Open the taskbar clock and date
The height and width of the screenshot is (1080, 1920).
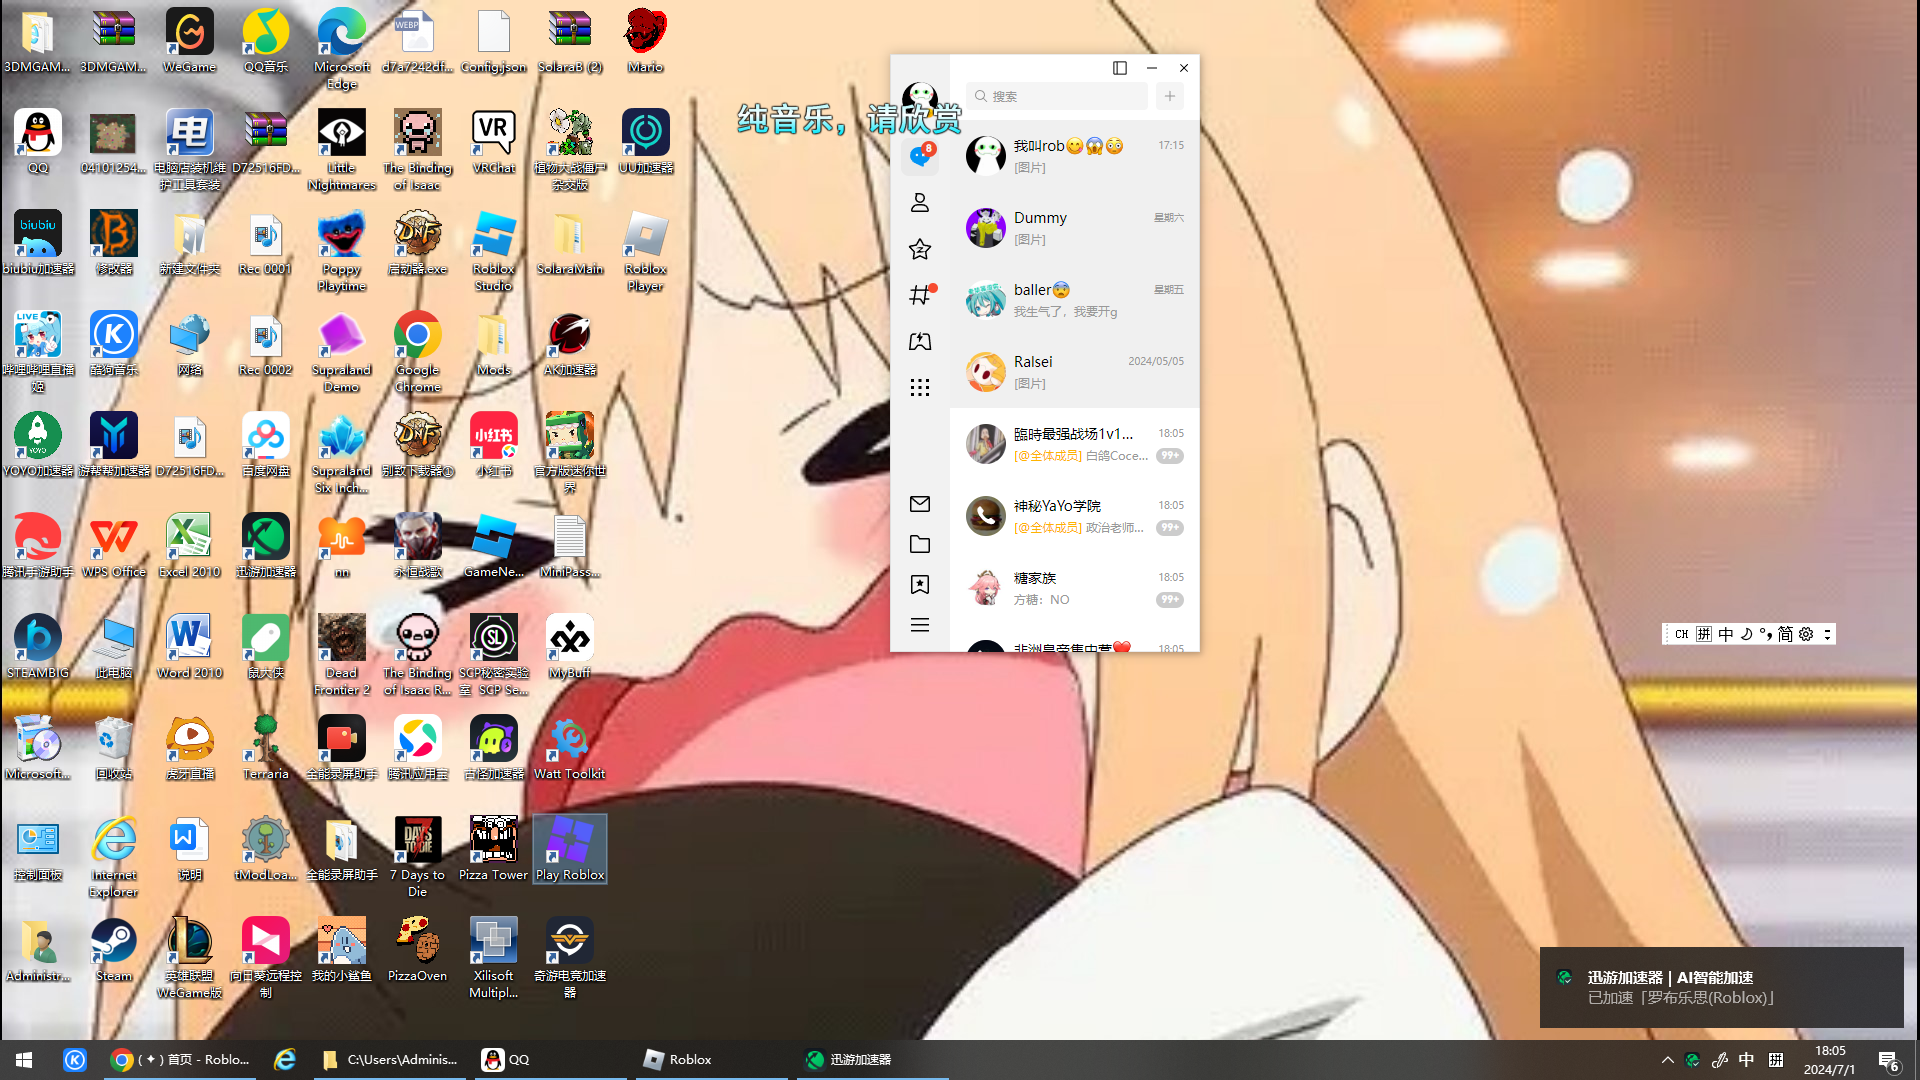point(1830,1060)
